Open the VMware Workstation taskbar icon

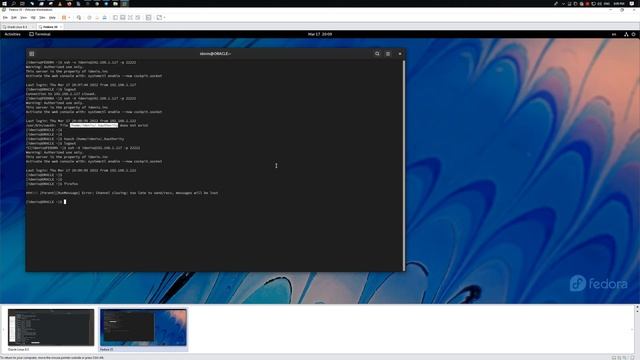tap(124, 3)
